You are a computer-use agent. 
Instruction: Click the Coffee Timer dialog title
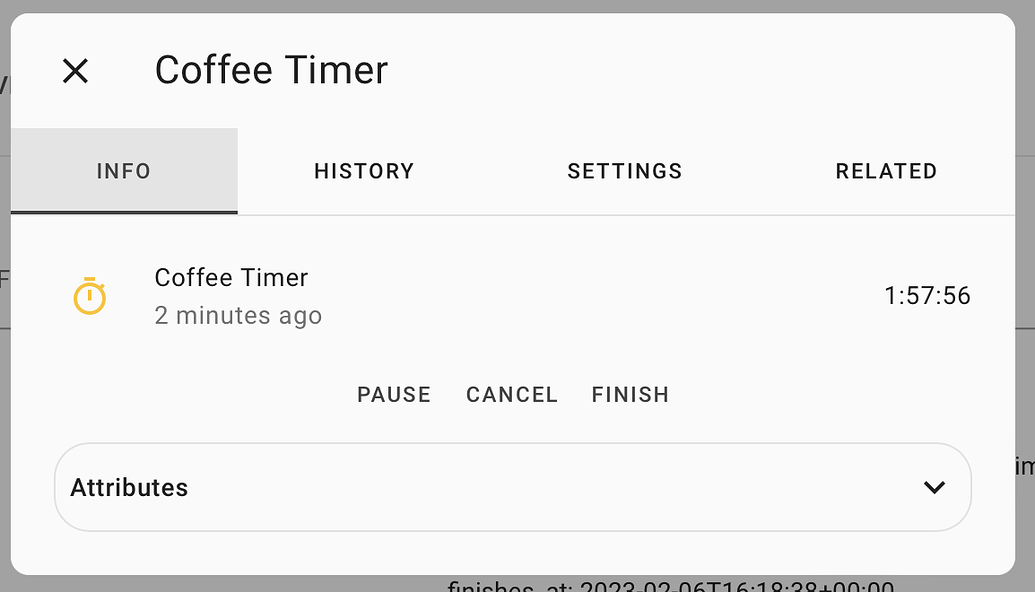[x=270, y=70]
